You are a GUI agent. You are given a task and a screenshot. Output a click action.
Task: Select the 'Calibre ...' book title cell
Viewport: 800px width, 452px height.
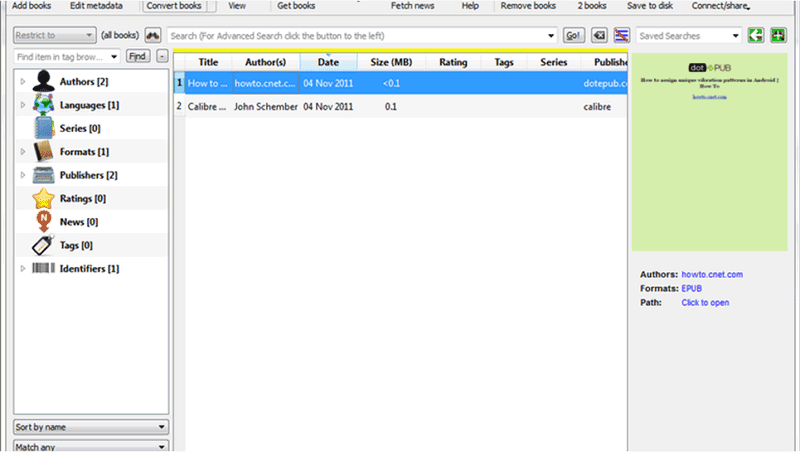208,107
